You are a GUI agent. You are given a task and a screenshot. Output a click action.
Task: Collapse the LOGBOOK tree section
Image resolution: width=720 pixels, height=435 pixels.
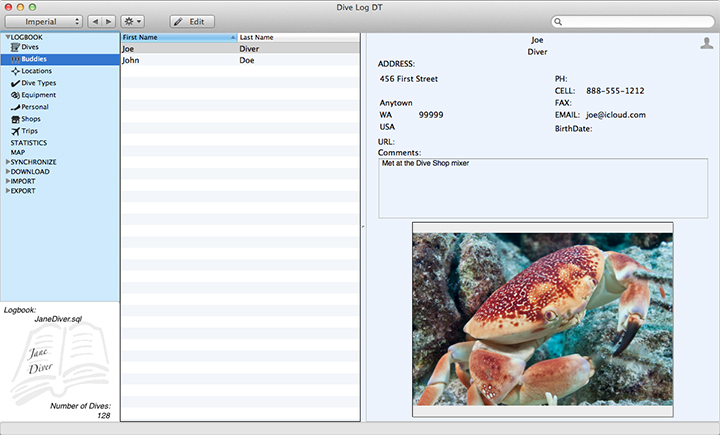(x=8, y=37)
